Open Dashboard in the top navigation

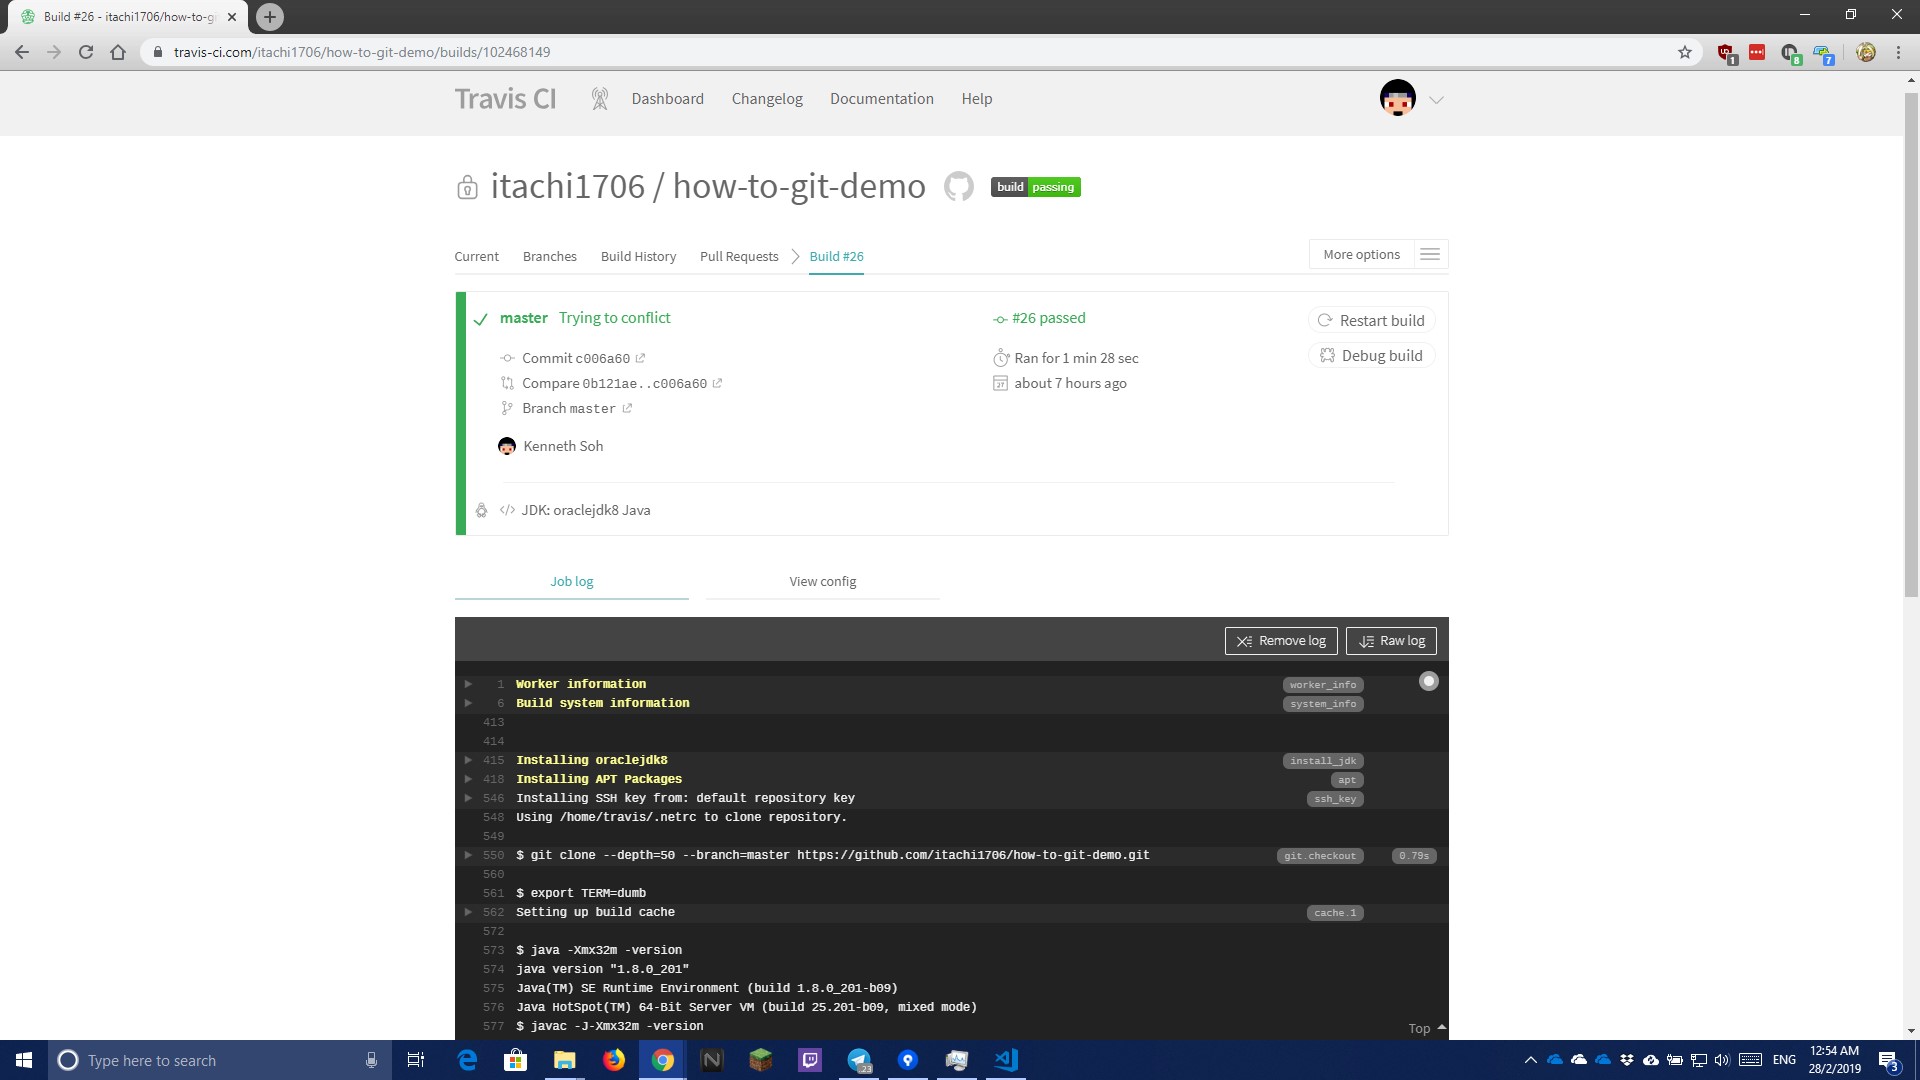click(667, 99)
